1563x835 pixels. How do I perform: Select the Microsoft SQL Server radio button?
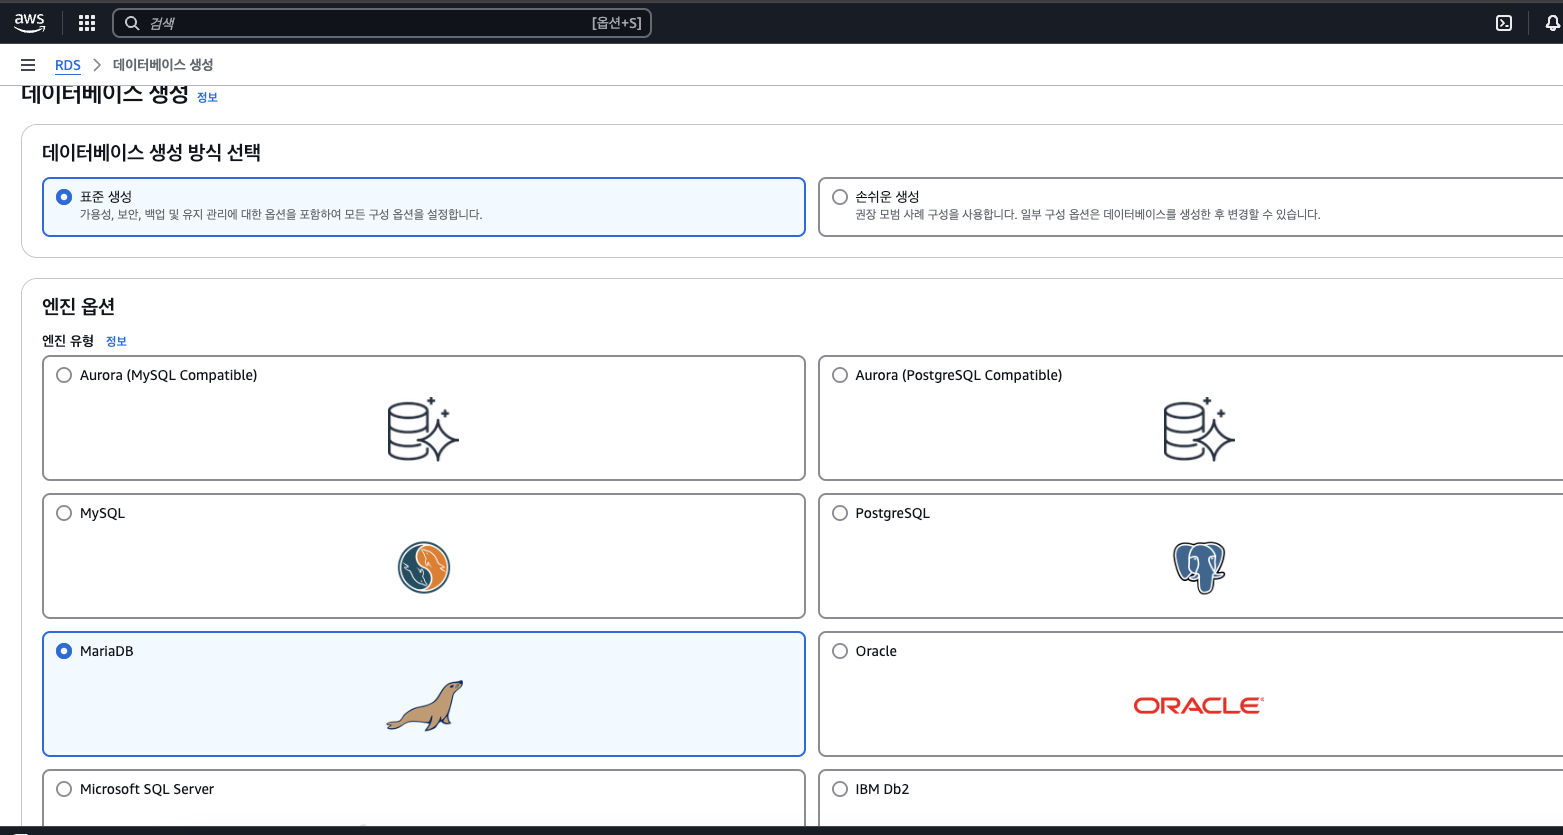pos(64,789)
